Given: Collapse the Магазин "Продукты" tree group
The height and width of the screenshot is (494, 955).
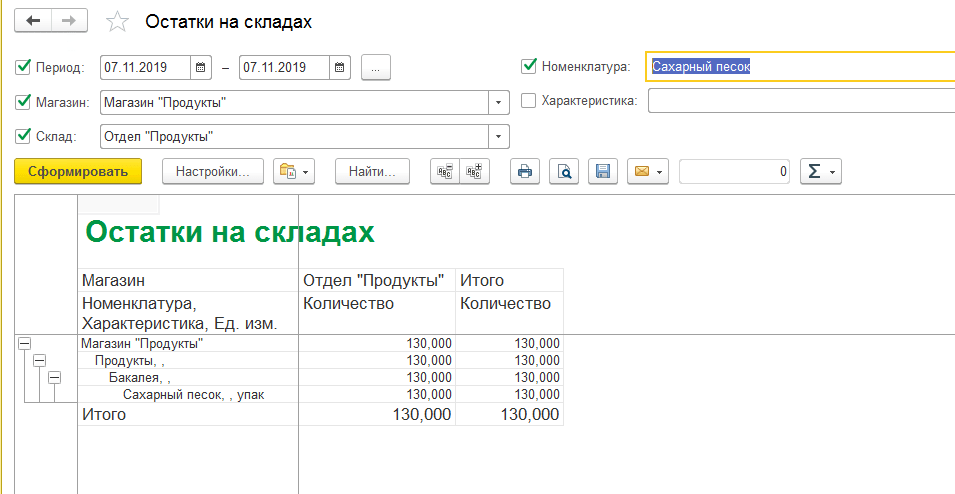Looking at the screenshot, I should tap(24, 343).
